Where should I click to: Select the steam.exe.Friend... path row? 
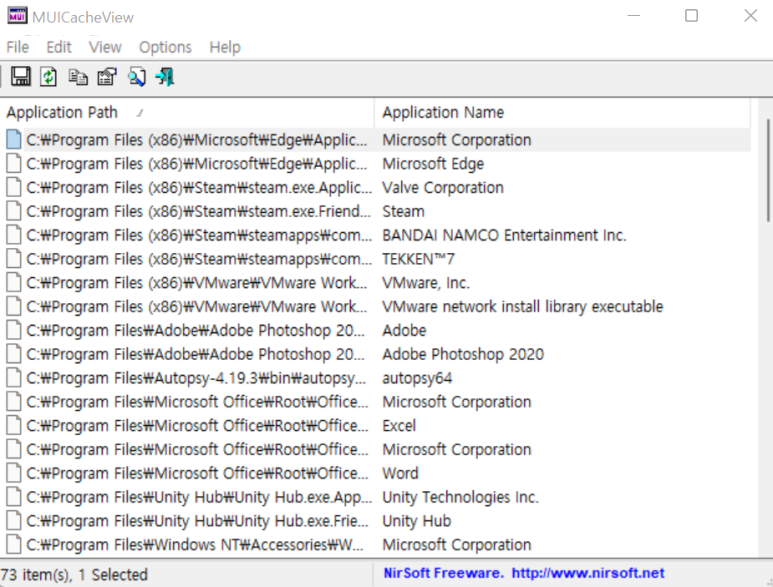tap(198, 211)
